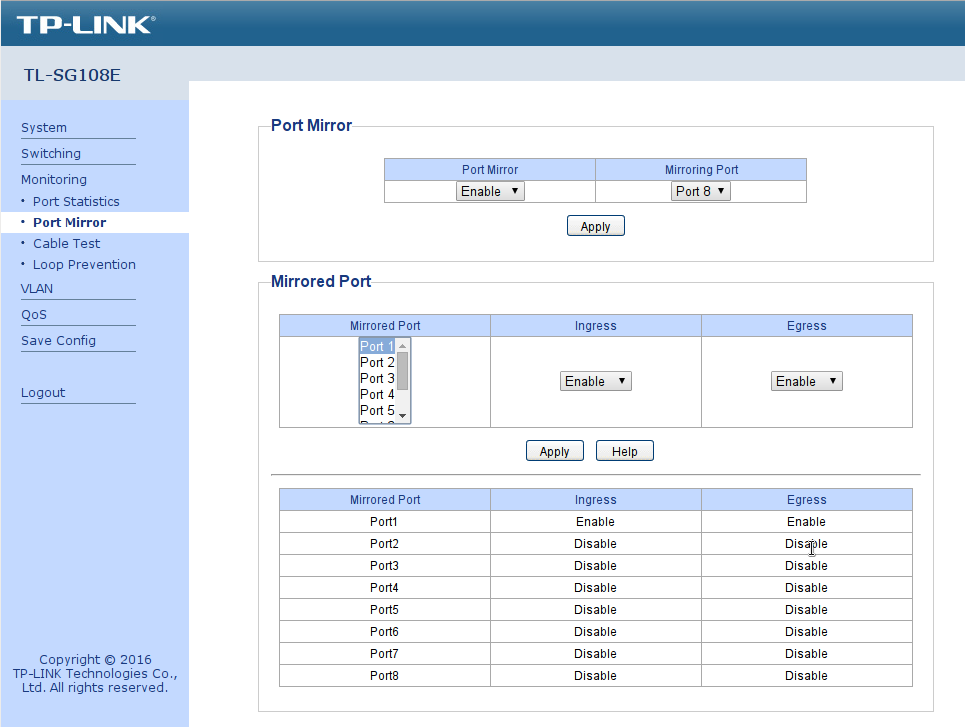The height and width of the screenshot is (727, 965).
Task: Go to Port Statistics page
Action: [76, 202]
